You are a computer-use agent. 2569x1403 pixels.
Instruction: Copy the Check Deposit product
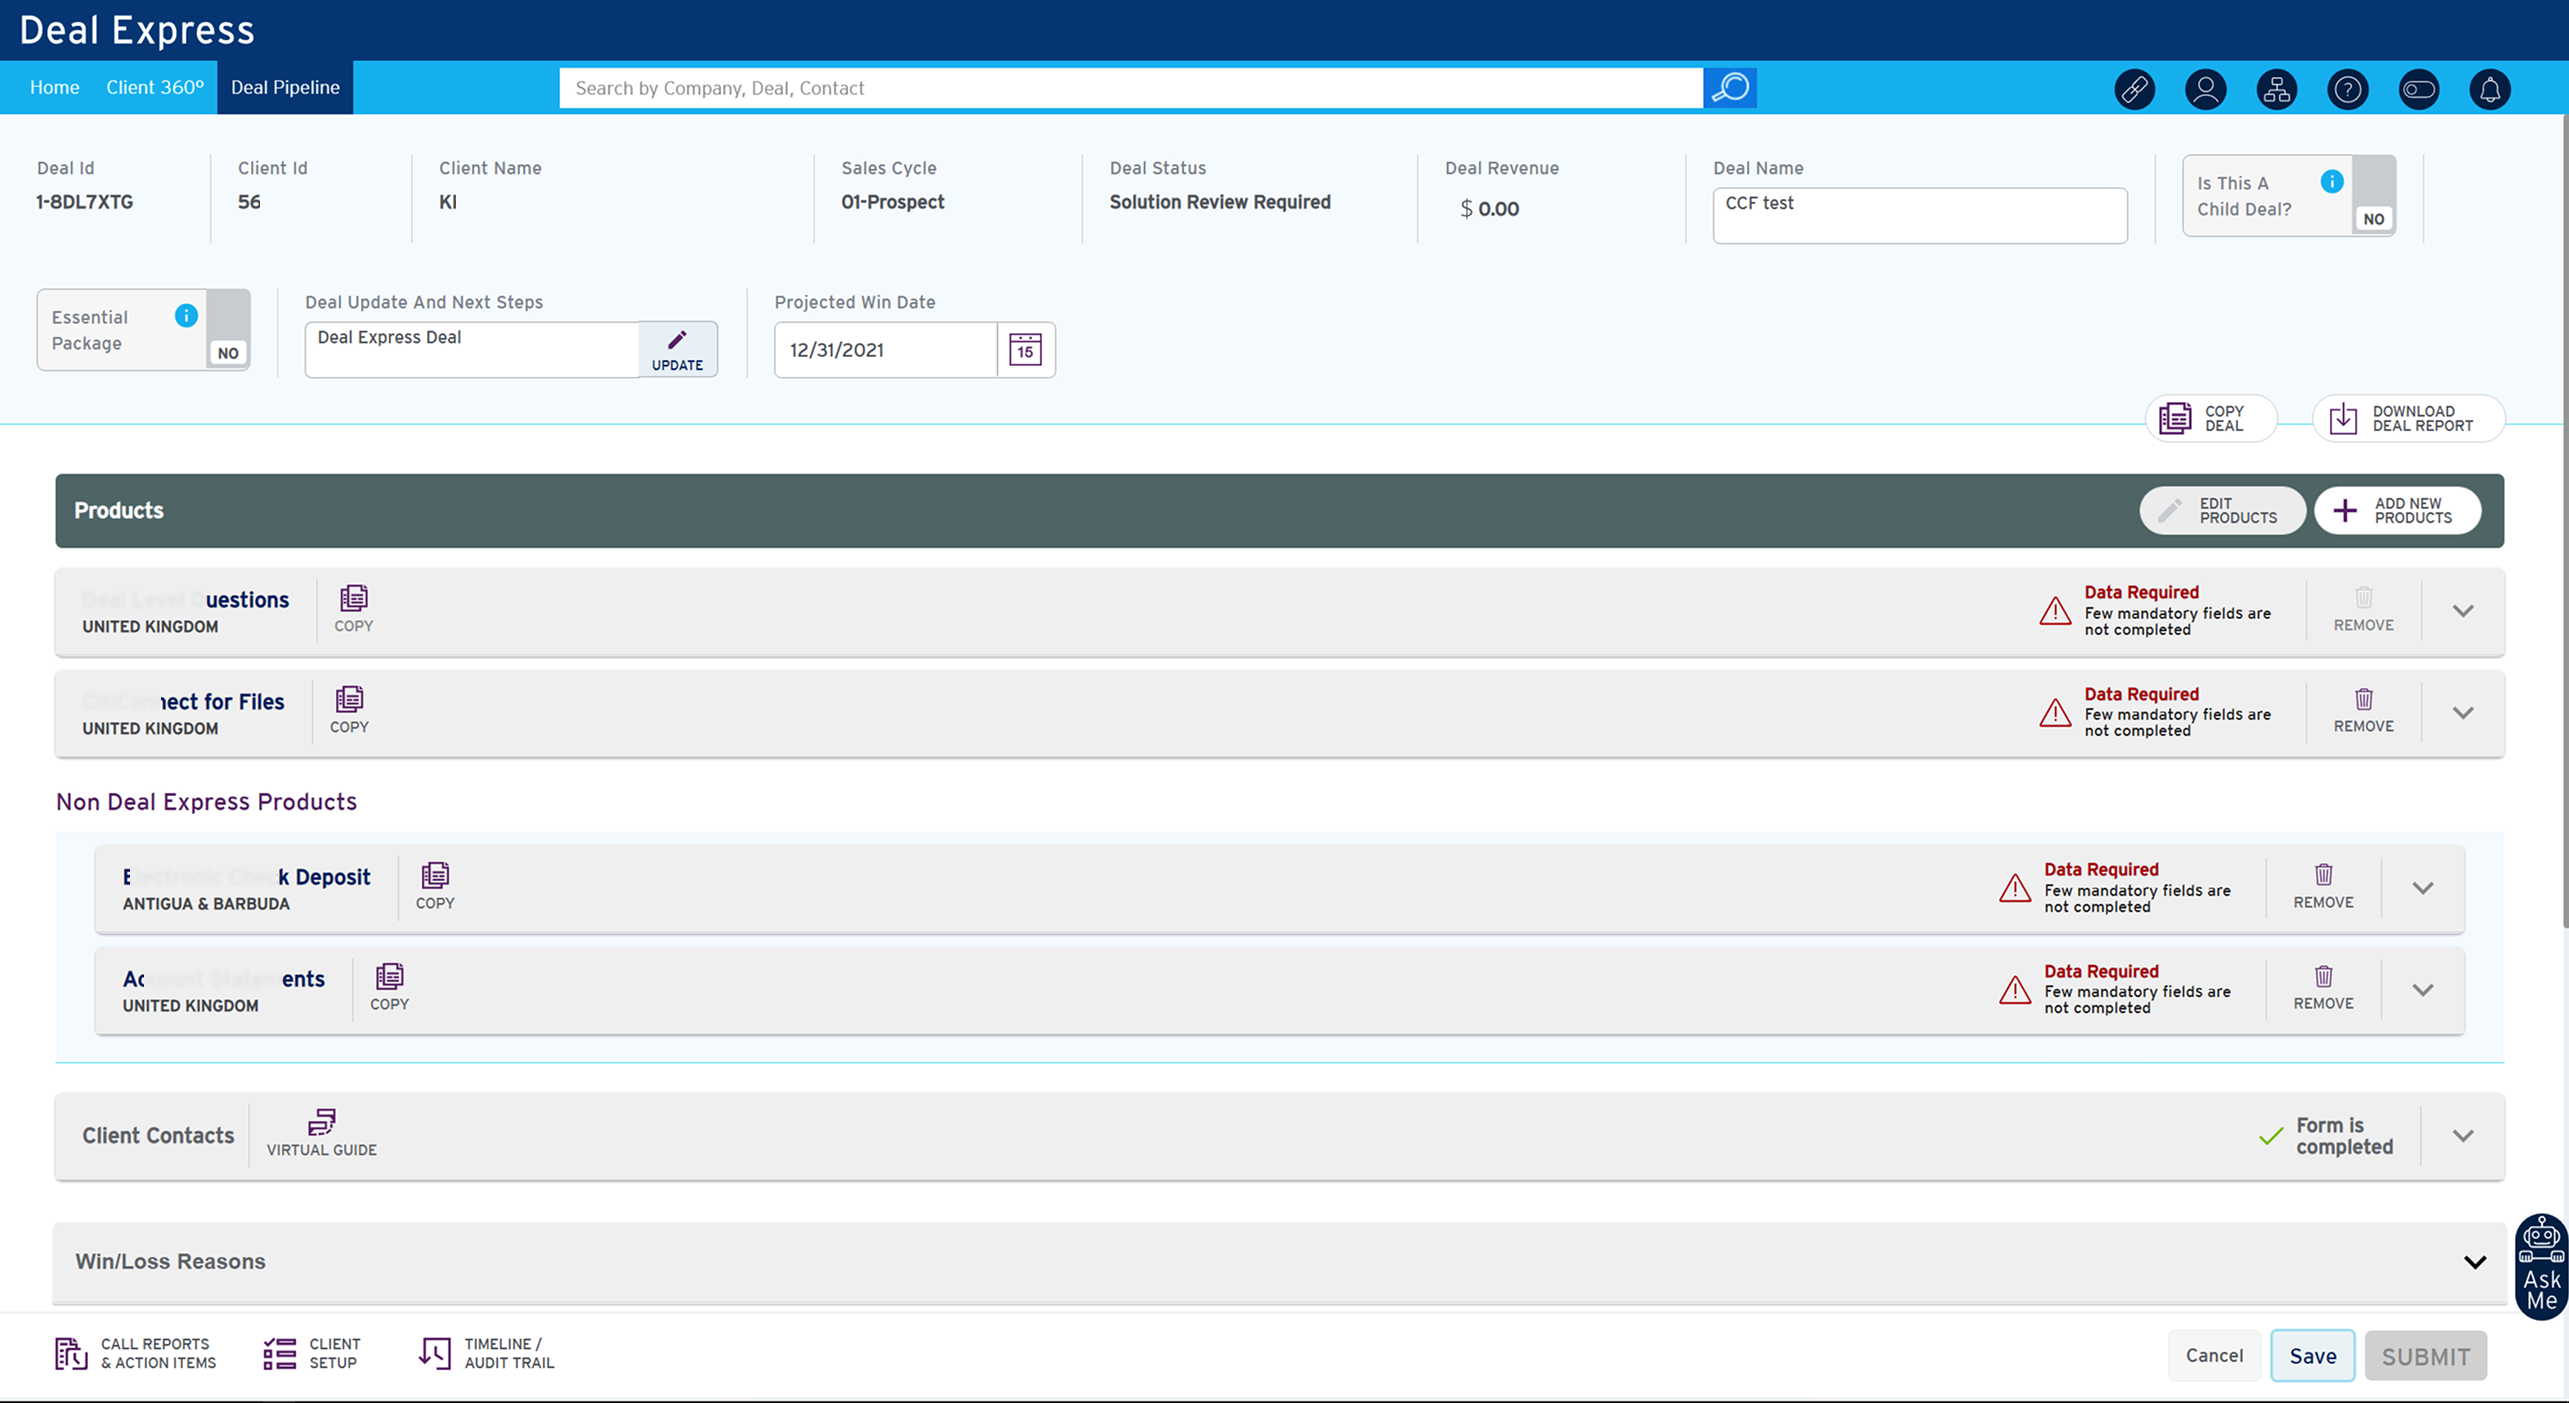click(x=435, y=886)
